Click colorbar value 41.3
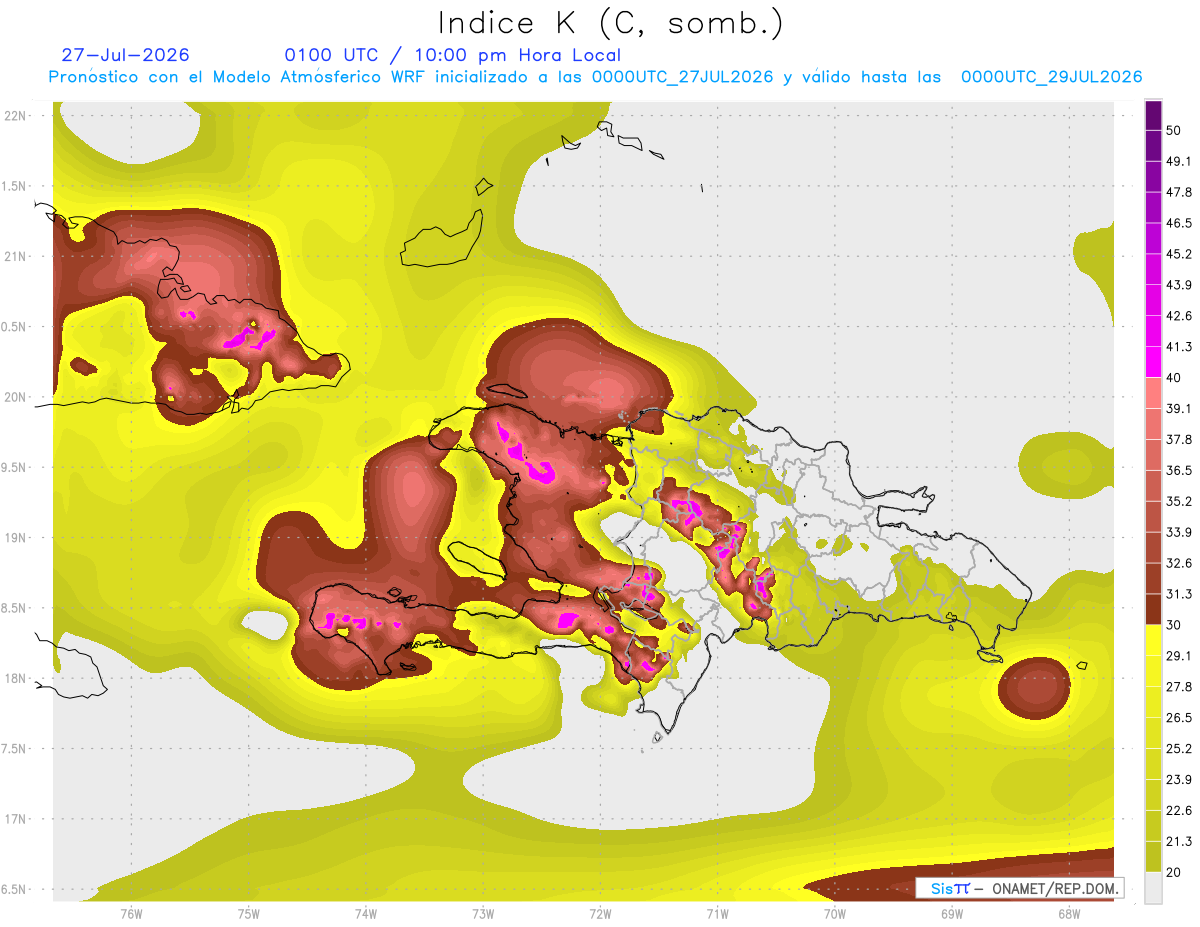 tap(1178, 347)
